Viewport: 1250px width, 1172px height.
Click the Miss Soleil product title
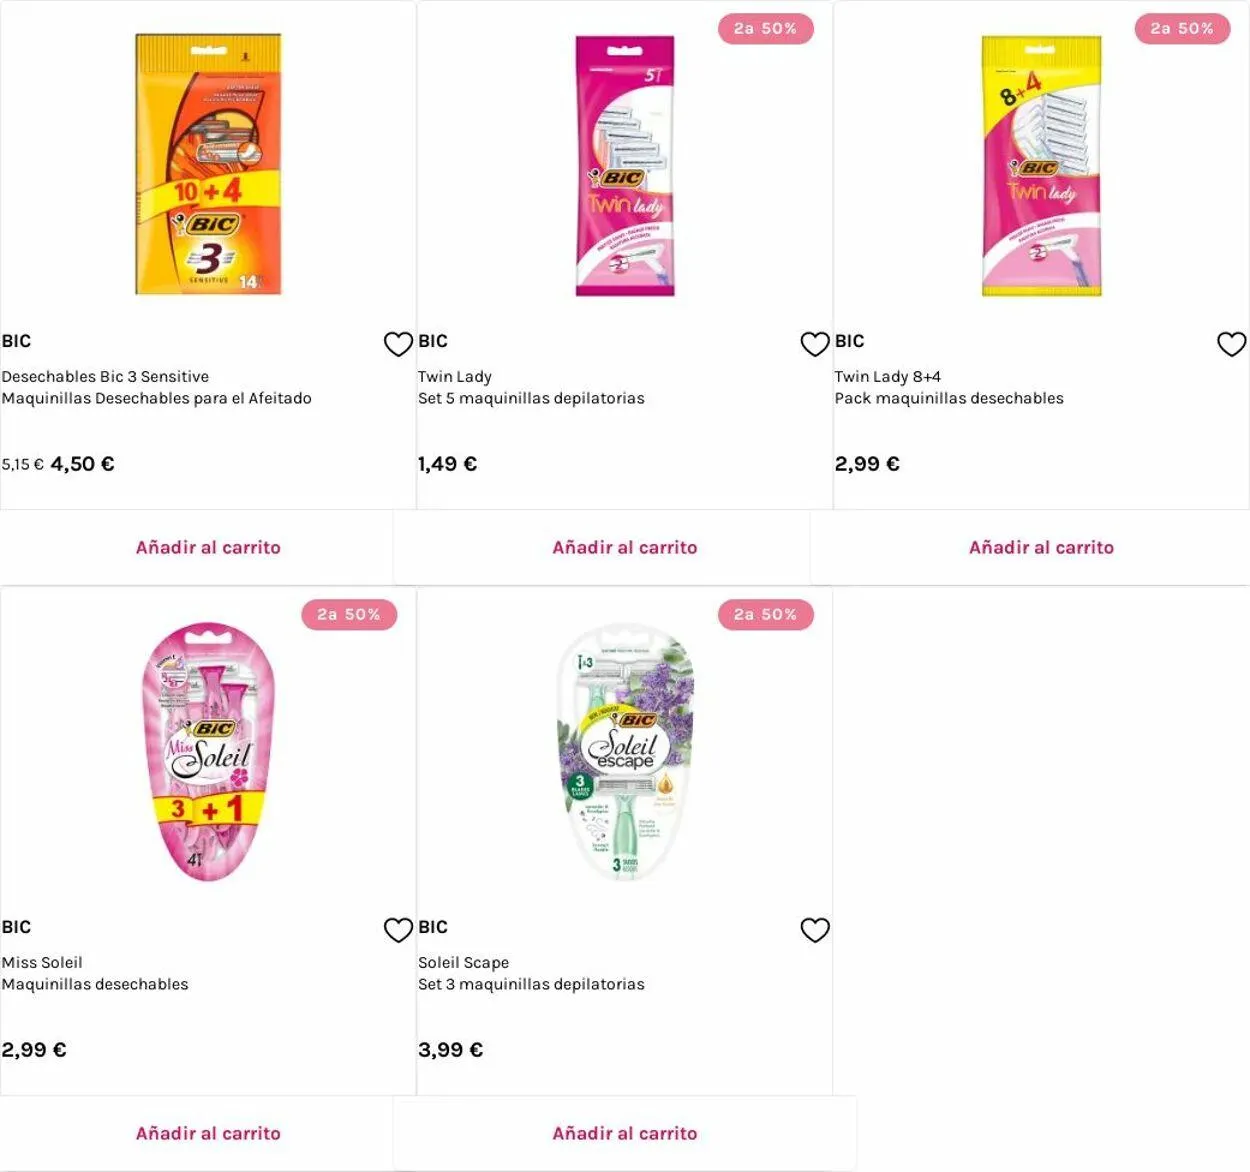point(42,963)
